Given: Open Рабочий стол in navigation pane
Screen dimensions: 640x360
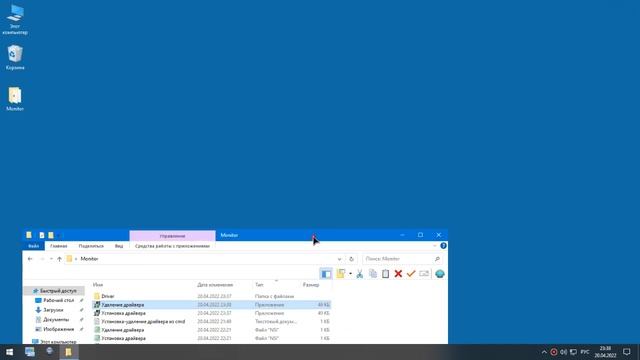Looking at the screenshot, I should (58, 300).
